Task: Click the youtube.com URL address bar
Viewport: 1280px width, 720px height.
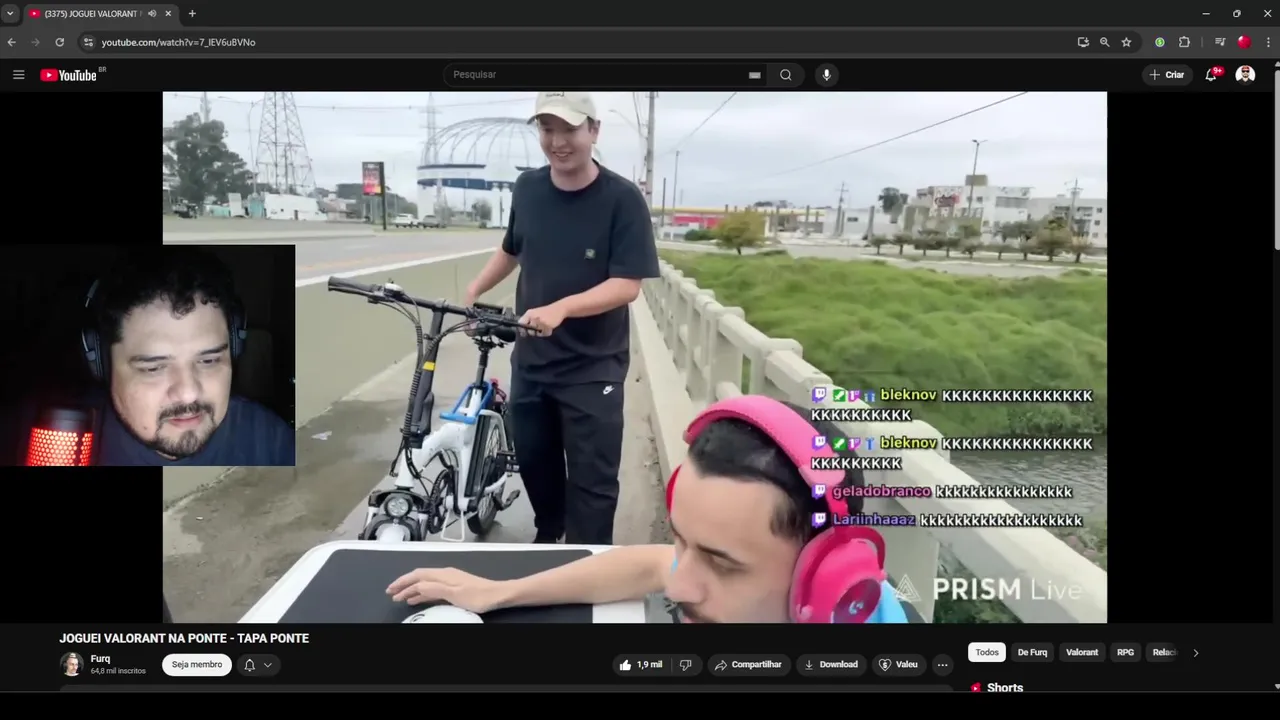Action: click(178, 42)
